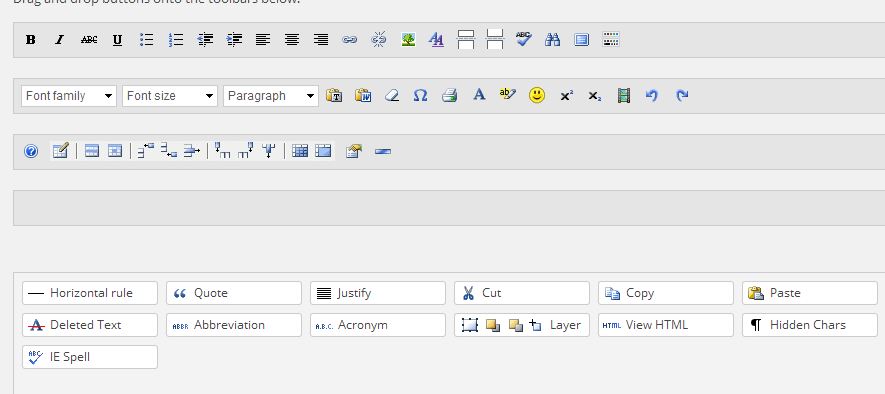Click the text color A icon
This screenshot has height=394, width=885.
pyautogui.click(x=479, y=95)
